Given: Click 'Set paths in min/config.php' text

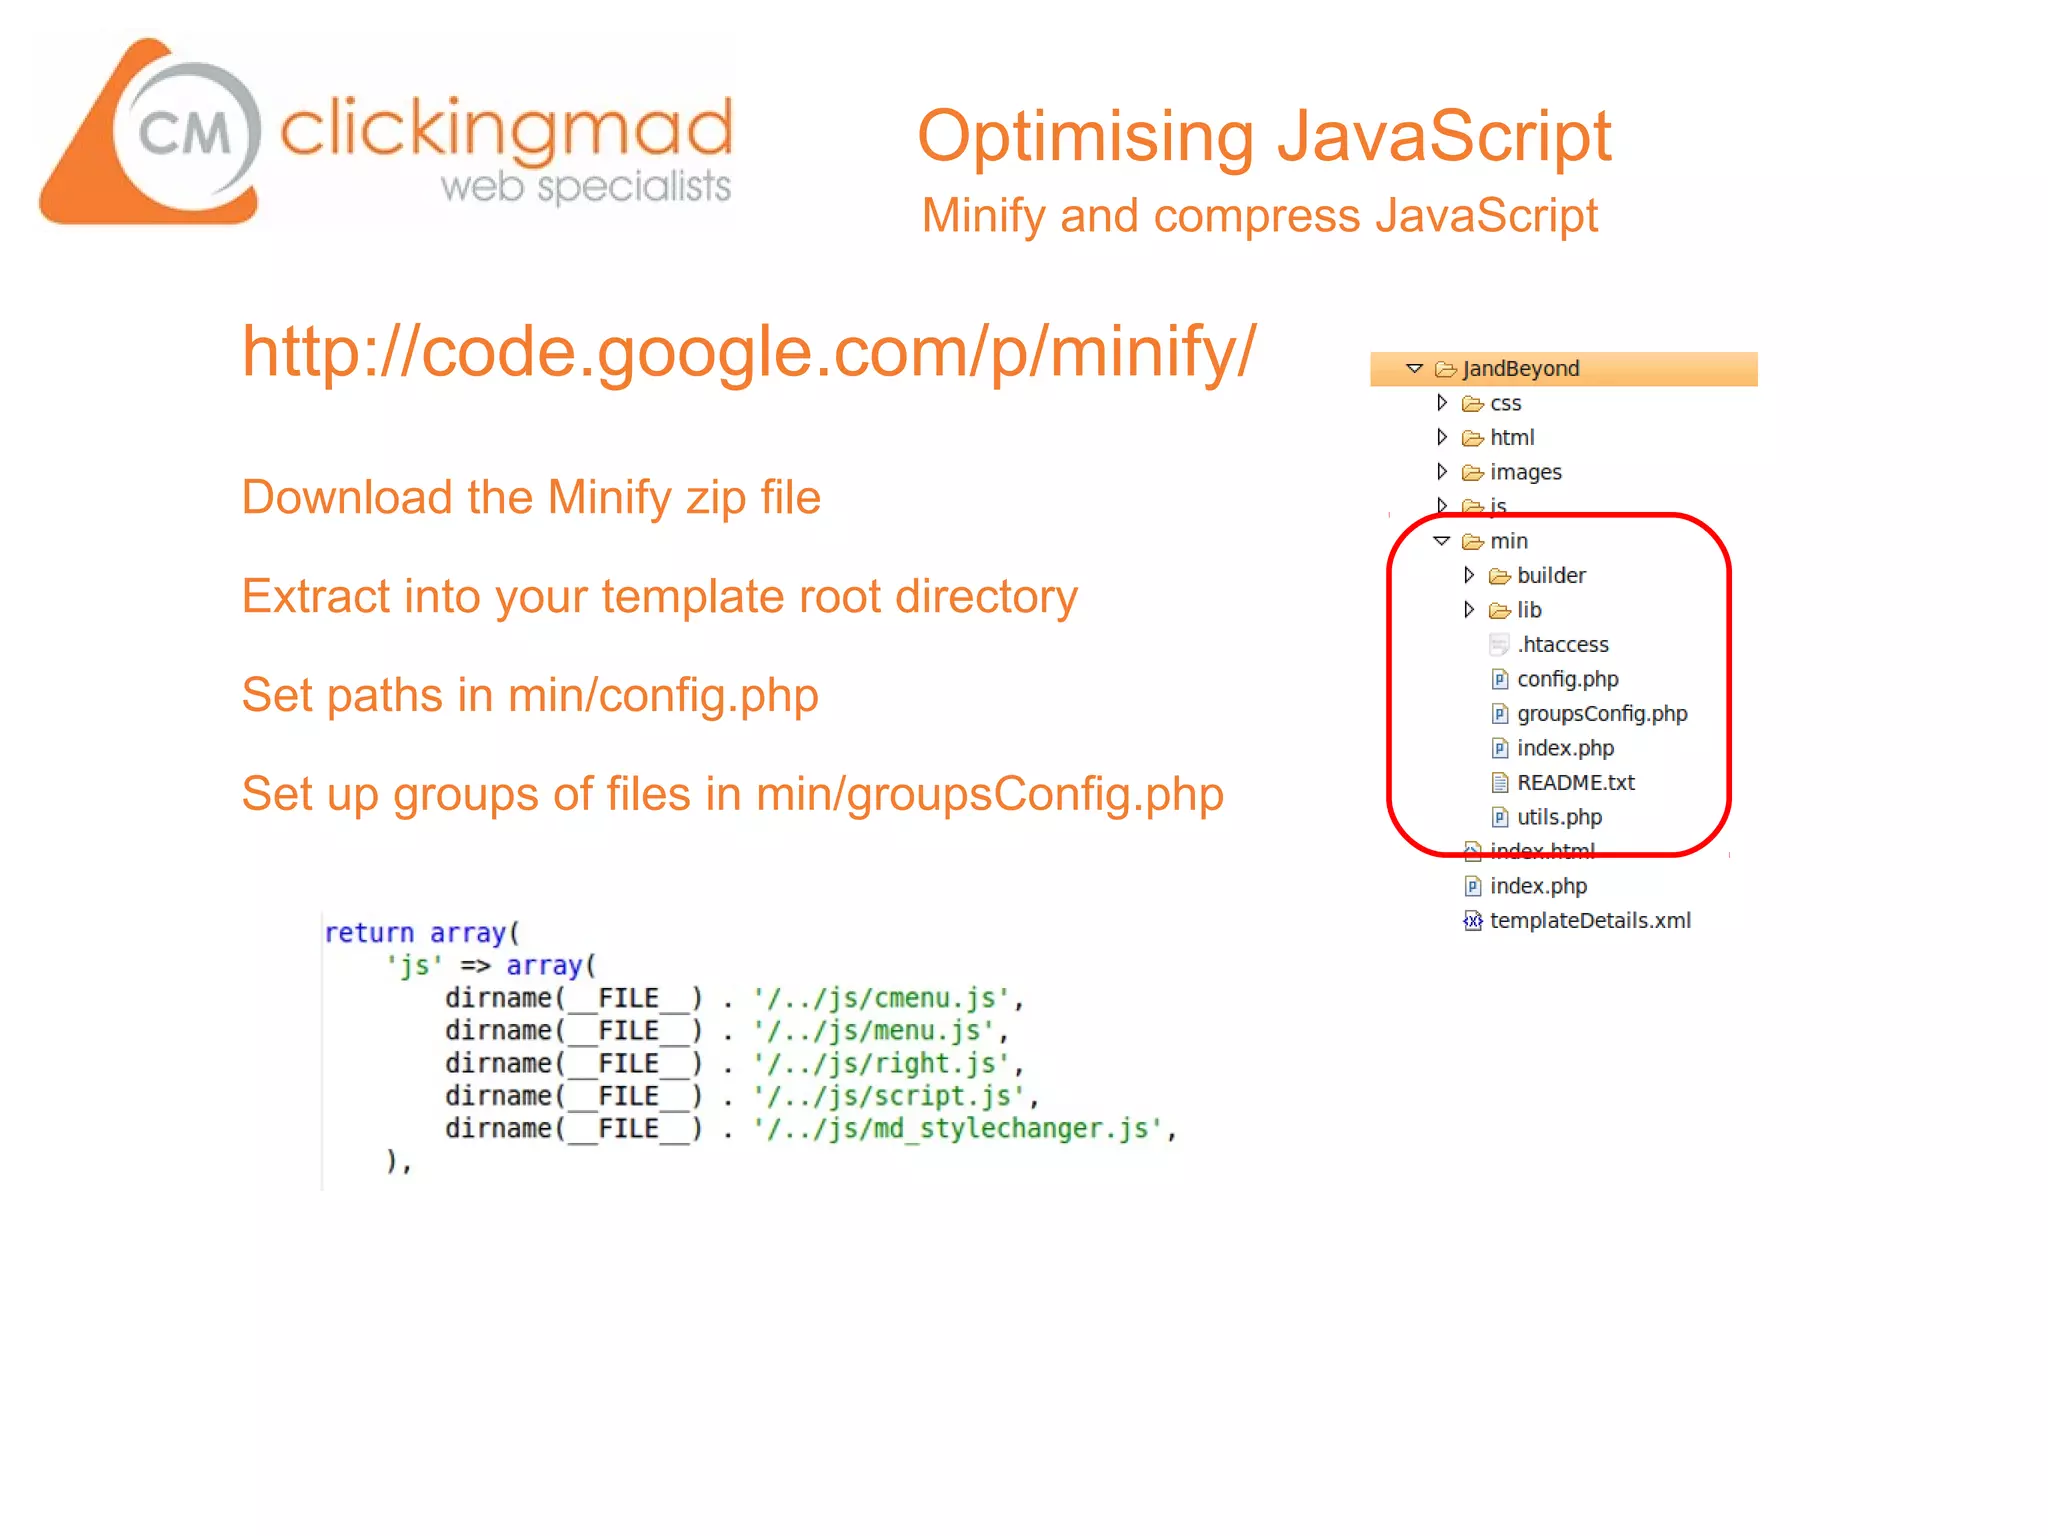Looking at the screenshot, I should tap(530, 695).
